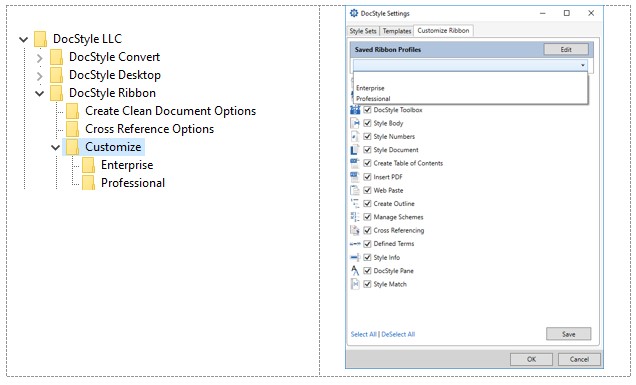Click the DocStyle Convert folder icon

(56, 57)
